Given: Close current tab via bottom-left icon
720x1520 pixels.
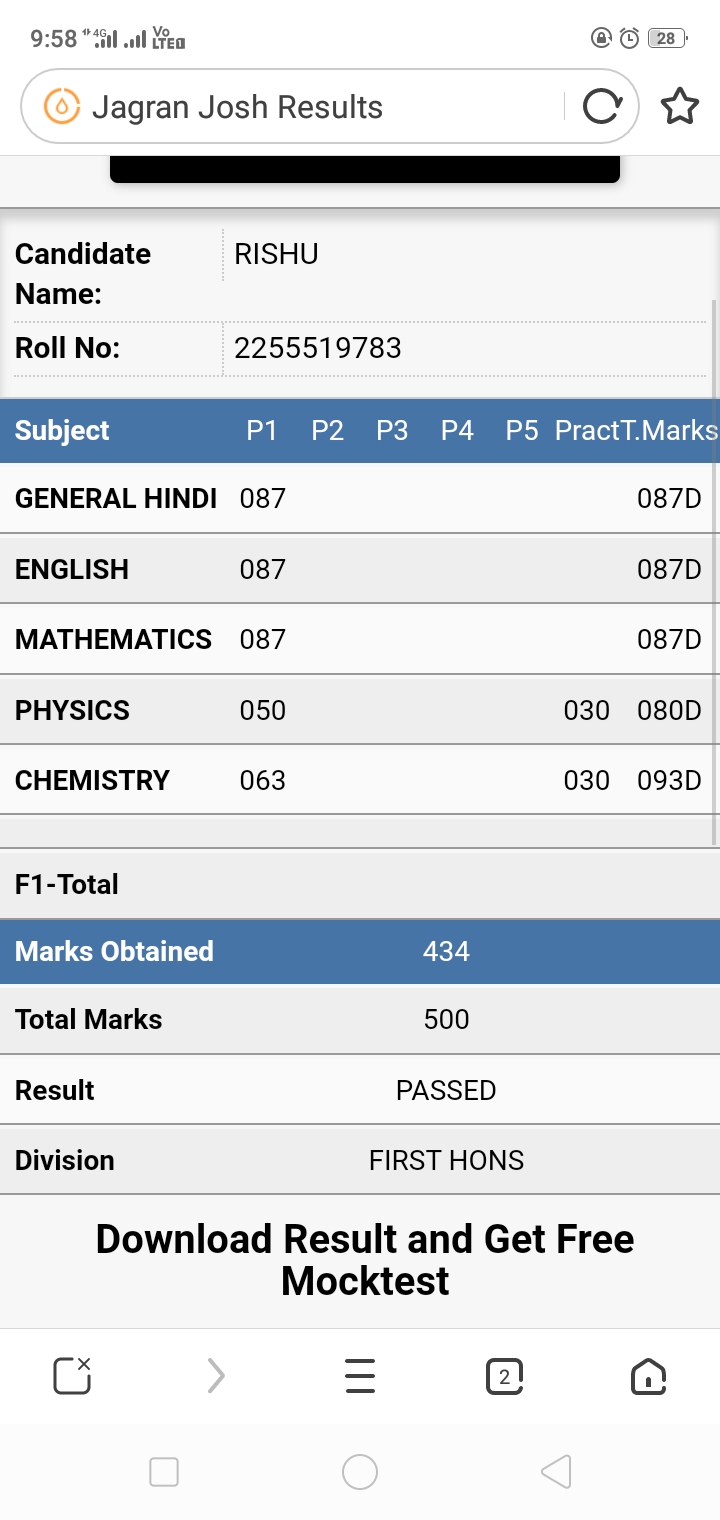Looking at the screenshot, I should pos(72,1376).
